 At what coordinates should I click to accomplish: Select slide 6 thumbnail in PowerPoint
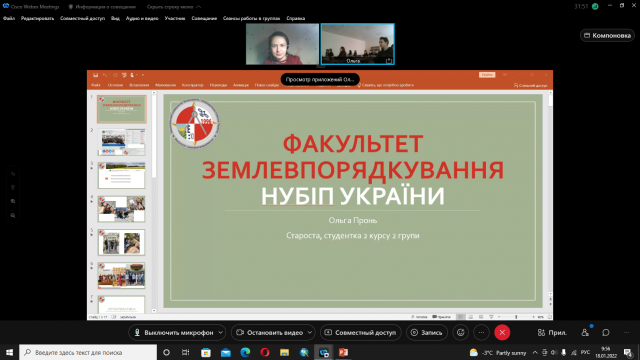(121, 276)
